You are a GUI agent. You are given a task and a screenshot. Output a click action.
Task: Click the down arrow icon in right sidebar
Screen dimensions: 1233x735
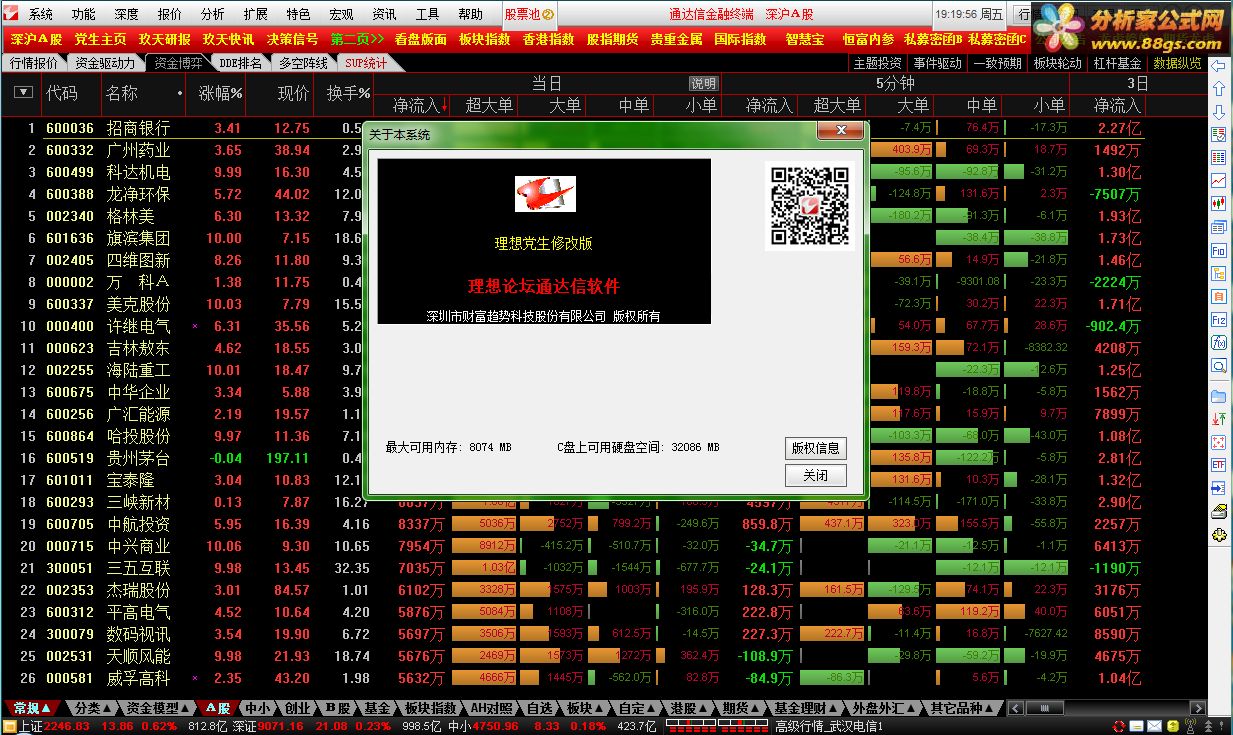point(1218,112)
